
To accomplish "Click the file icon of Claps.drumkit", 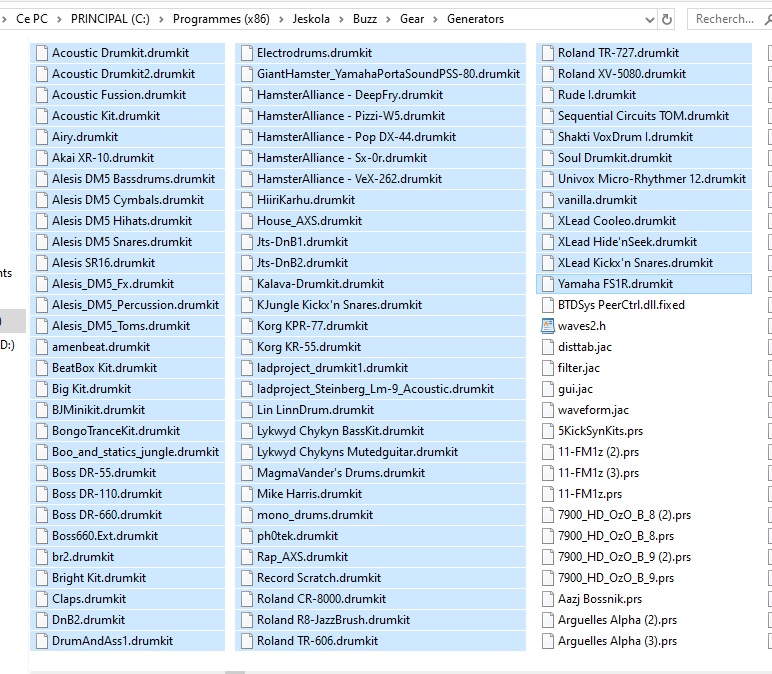I will tap(42, 599).
